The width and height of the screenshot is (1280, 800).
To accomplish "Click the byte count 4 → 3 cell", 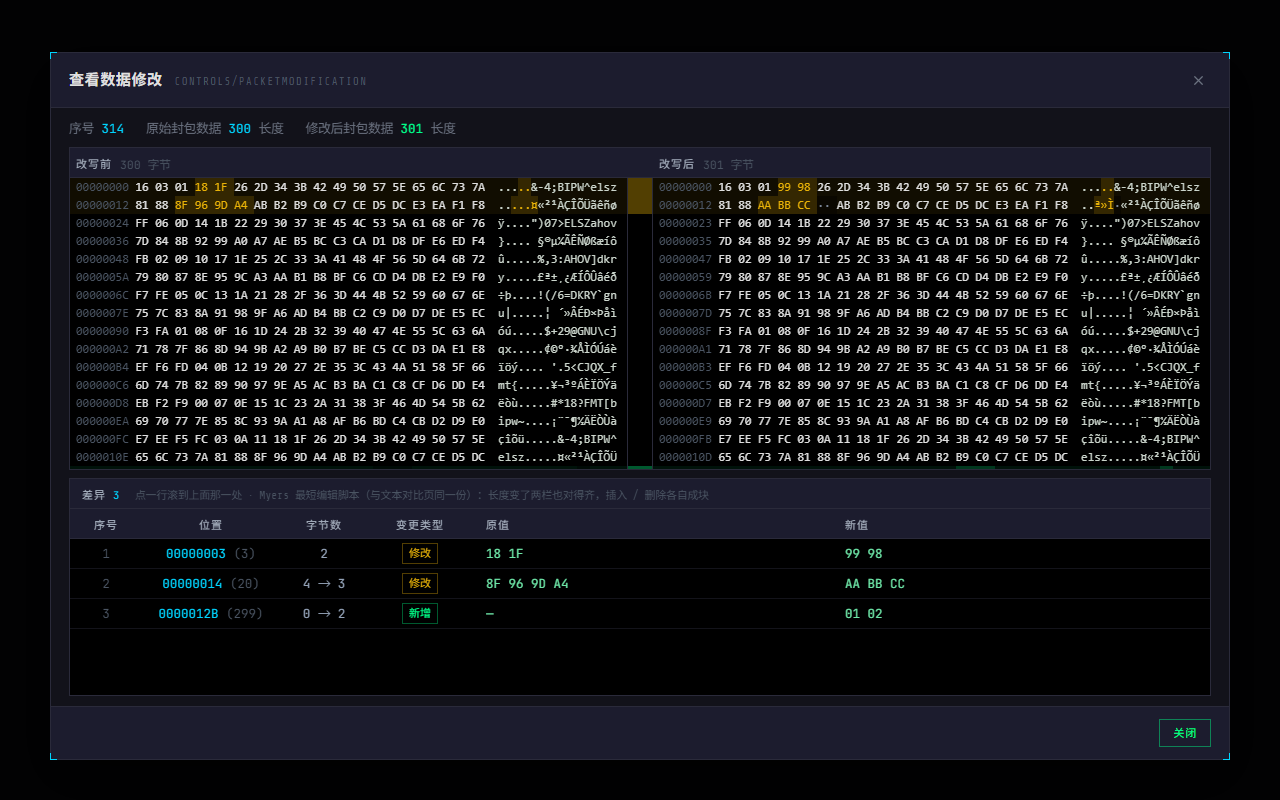I will point(324,583).
